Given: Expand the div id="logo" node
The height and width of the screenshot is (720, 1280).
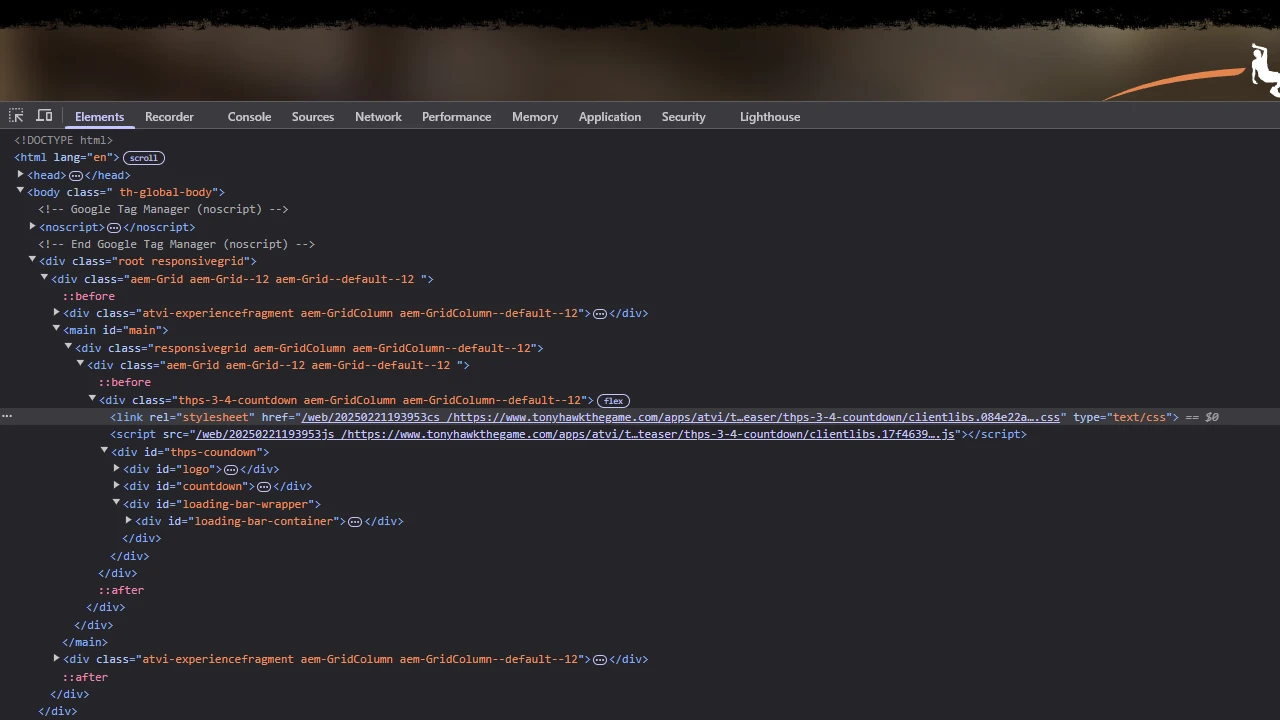Looking at the screenshot, I should point(116,468).
